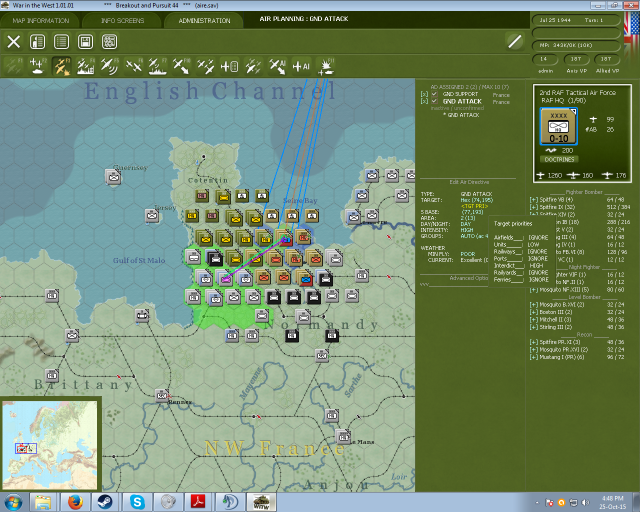Select the F4 strategic bombing icon with city skyline
640x512 pixels.
86,66
